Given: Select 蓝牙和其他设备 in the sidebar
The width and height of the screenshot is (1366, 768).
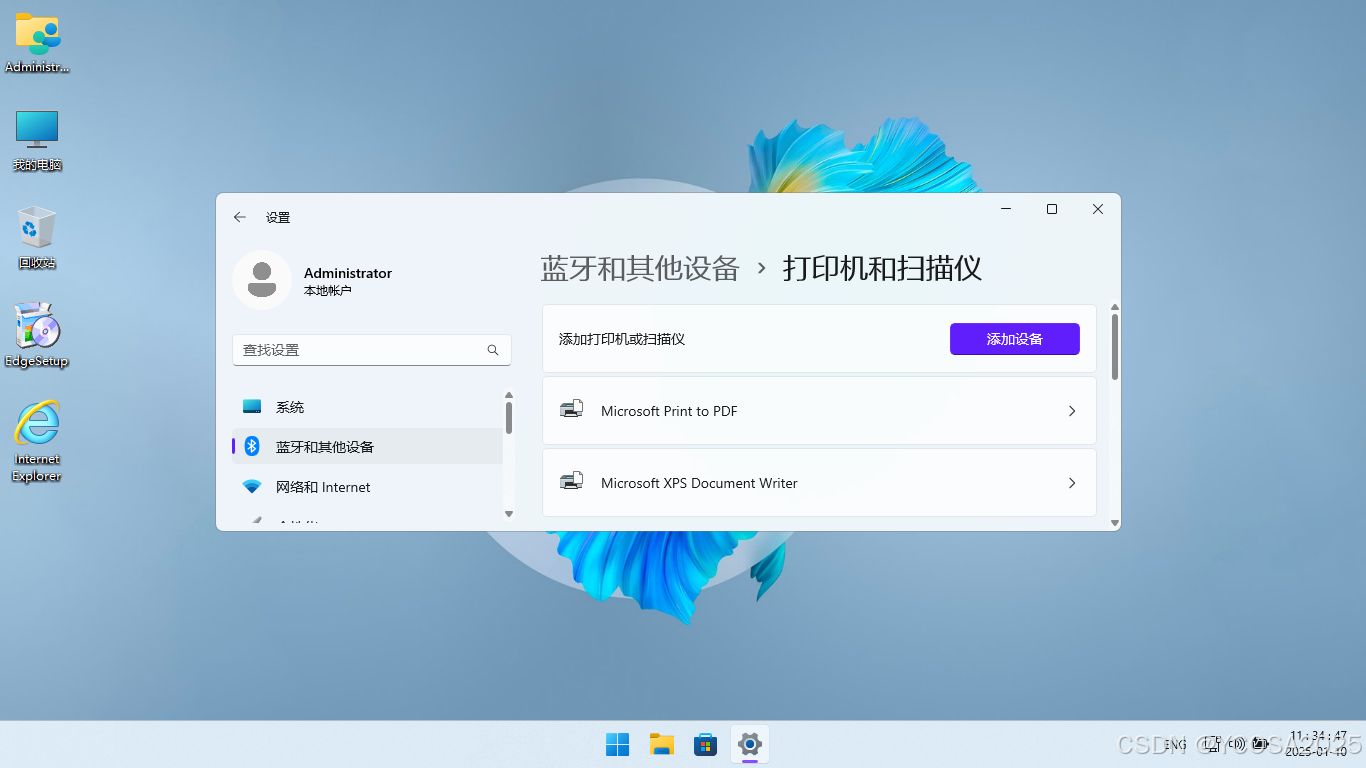Looking at the screenshot, I should click(367, 446).
